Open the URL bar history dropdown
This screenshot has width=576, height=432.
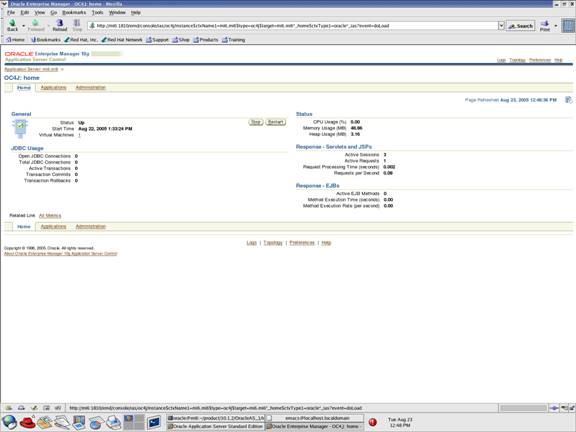click(501, 26)
